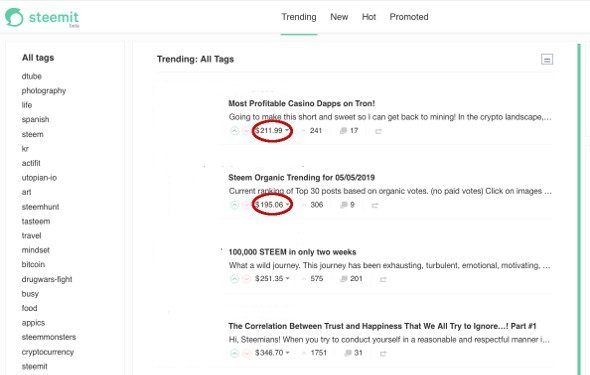Filter by the food tag
This screenshot has height=375, width=590.
[29, 308]
